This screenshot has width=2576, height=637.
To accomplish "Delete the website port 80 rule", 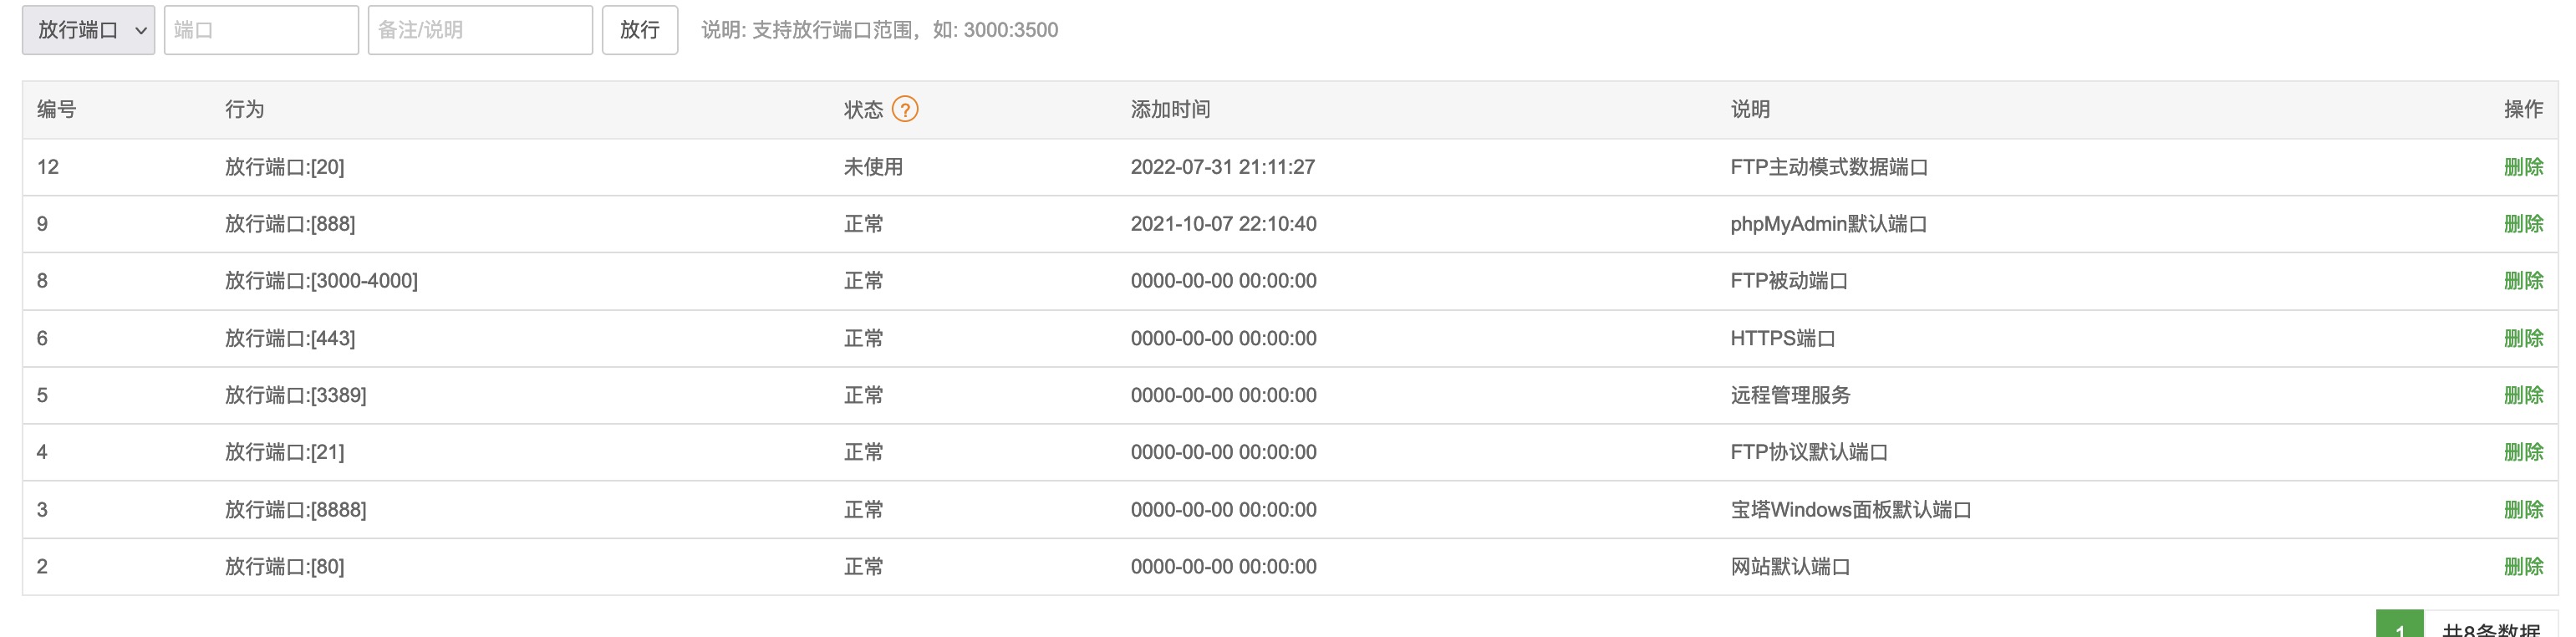I will tap(2523, 567).
